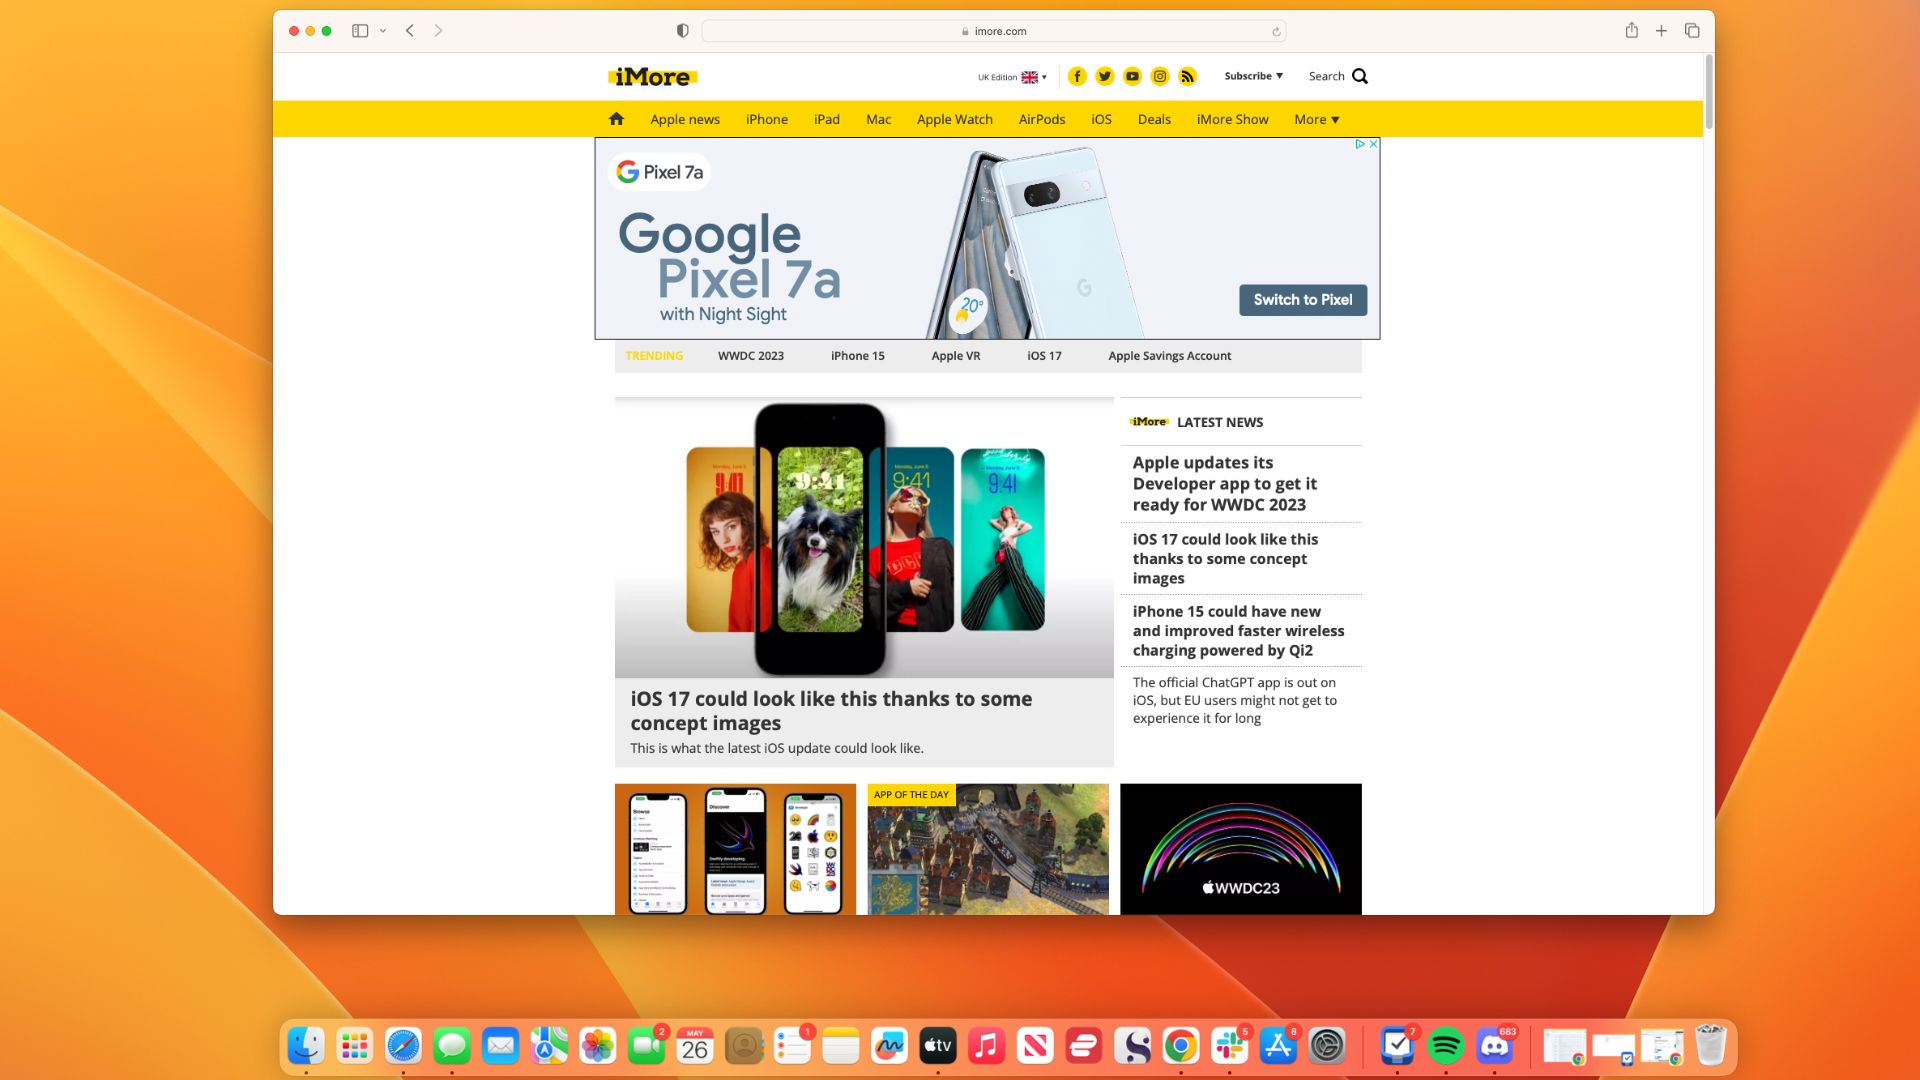Open the iOS section
This screenshot has width=1920, height=1080.
(1101, 119)
